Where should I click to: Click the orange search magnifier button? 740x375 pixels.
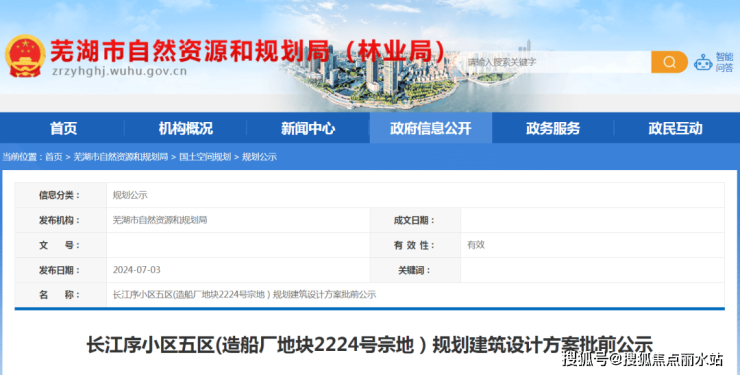point(669,62)
